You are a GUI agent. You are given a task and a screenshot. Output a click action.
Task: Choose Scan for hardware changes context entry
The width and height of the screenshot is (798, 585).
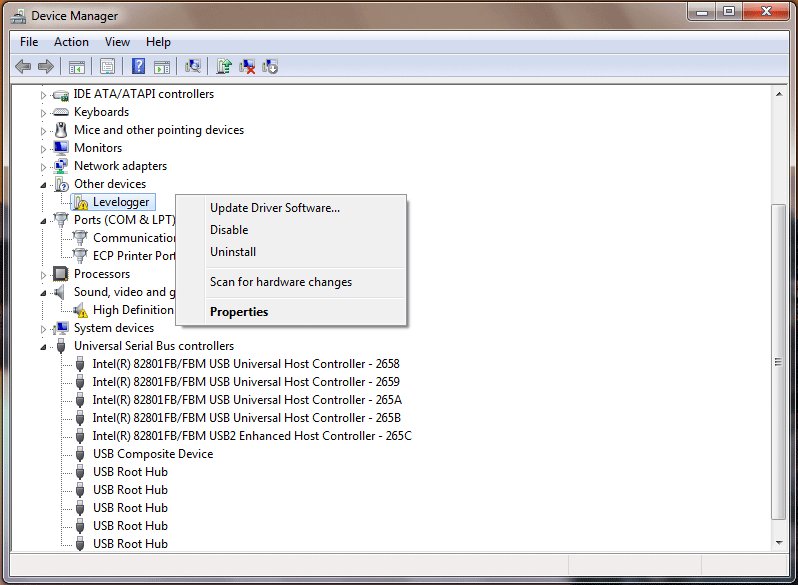pyautogui.click(x=292, y=282)
